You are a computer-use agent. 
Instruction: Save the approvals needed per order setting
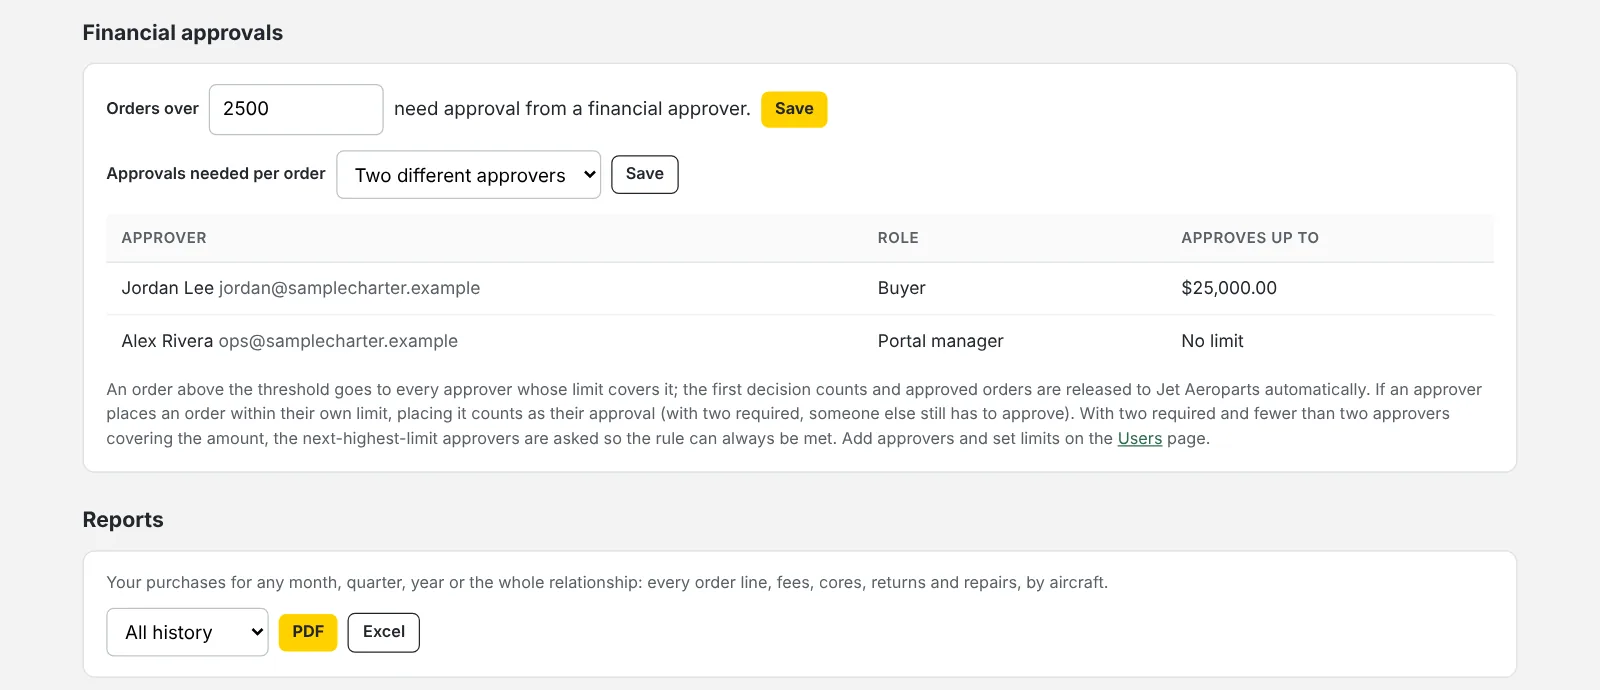click(645, 174)
